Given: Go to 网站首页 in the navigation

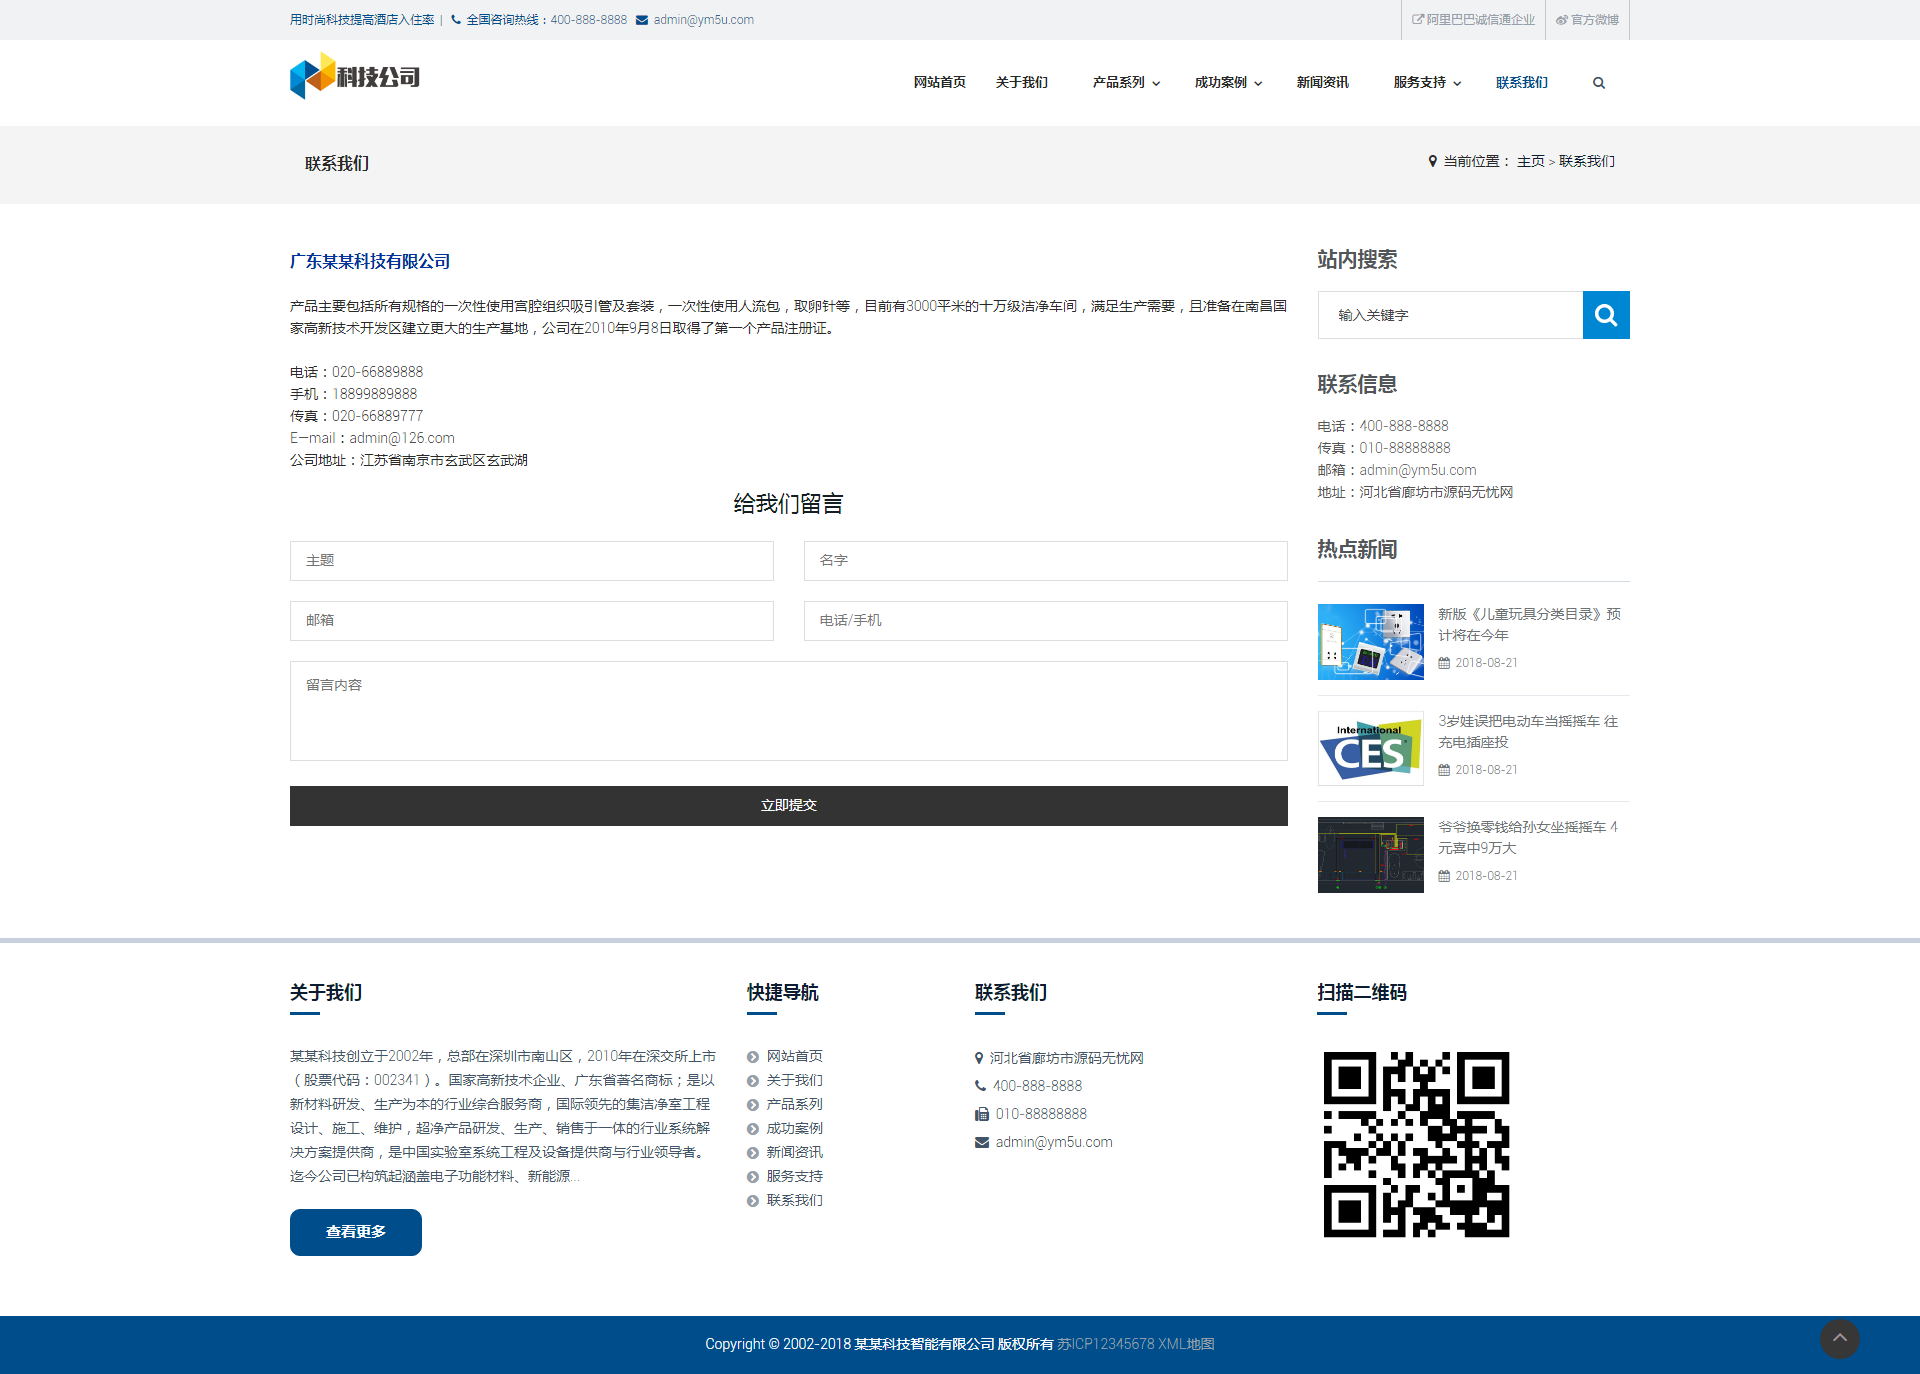Looking at the screenshot, I should [939, 83].
